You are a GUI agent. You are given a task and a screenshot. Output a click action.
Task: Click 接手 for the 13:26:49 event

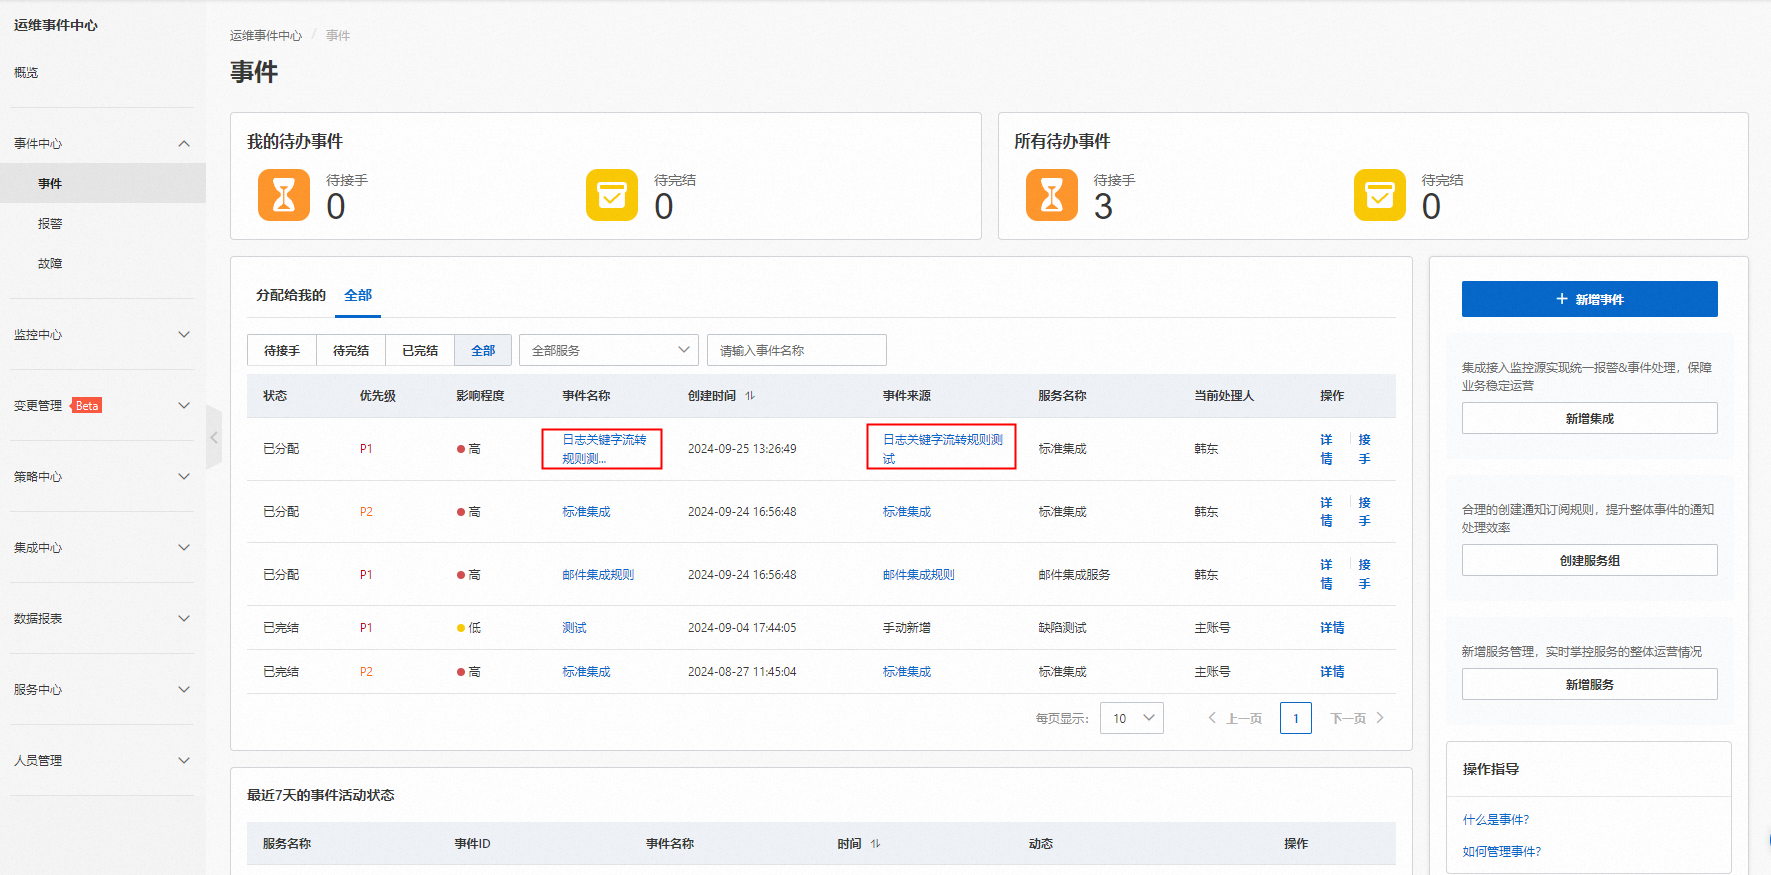(x=1364, y=449)
